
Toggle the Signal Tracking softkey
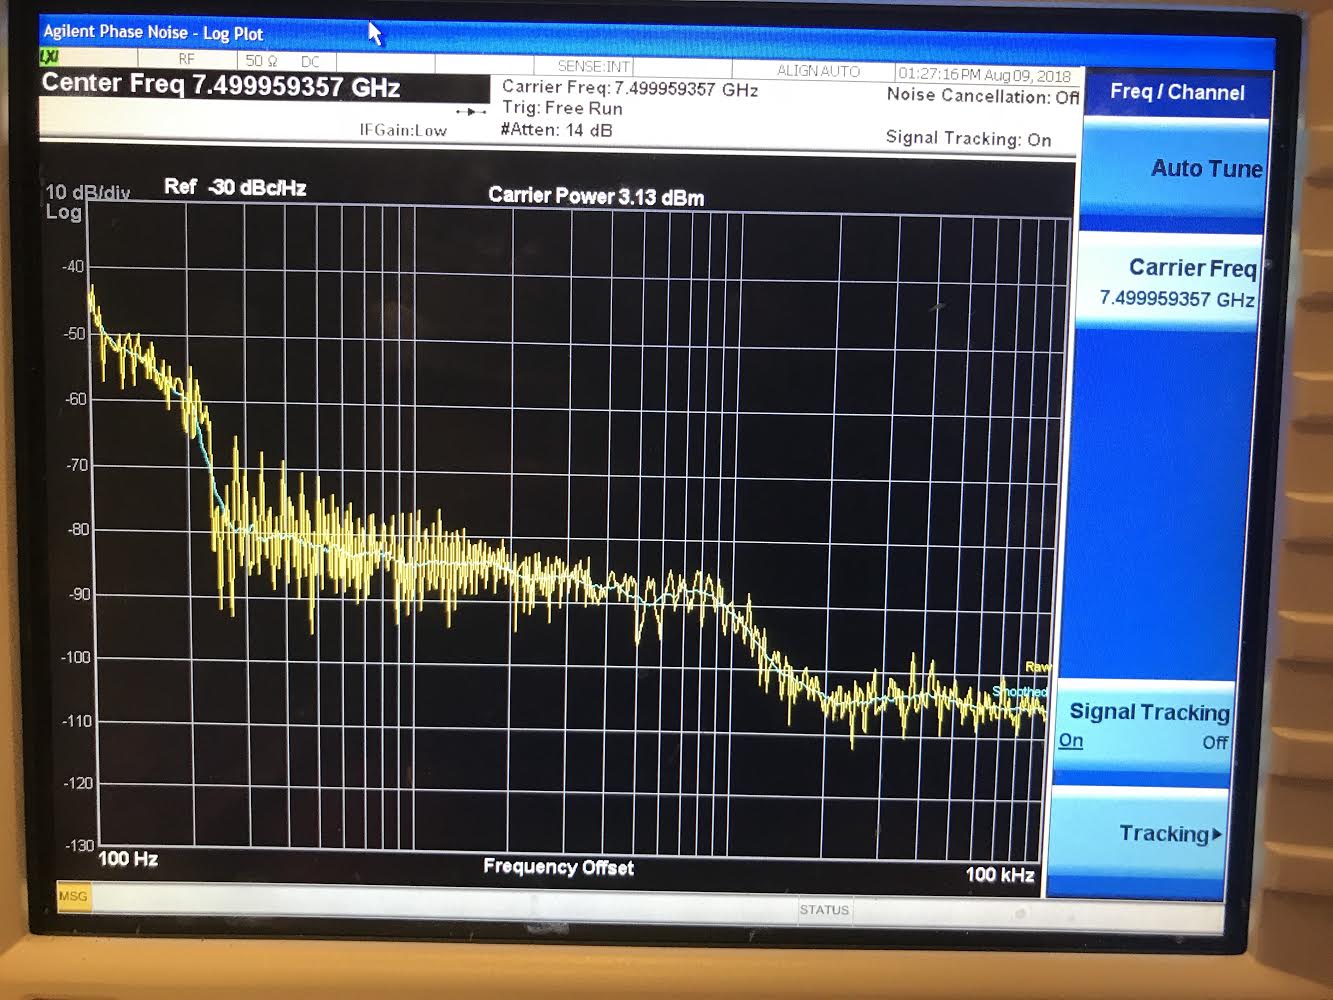coord(1145,725)
